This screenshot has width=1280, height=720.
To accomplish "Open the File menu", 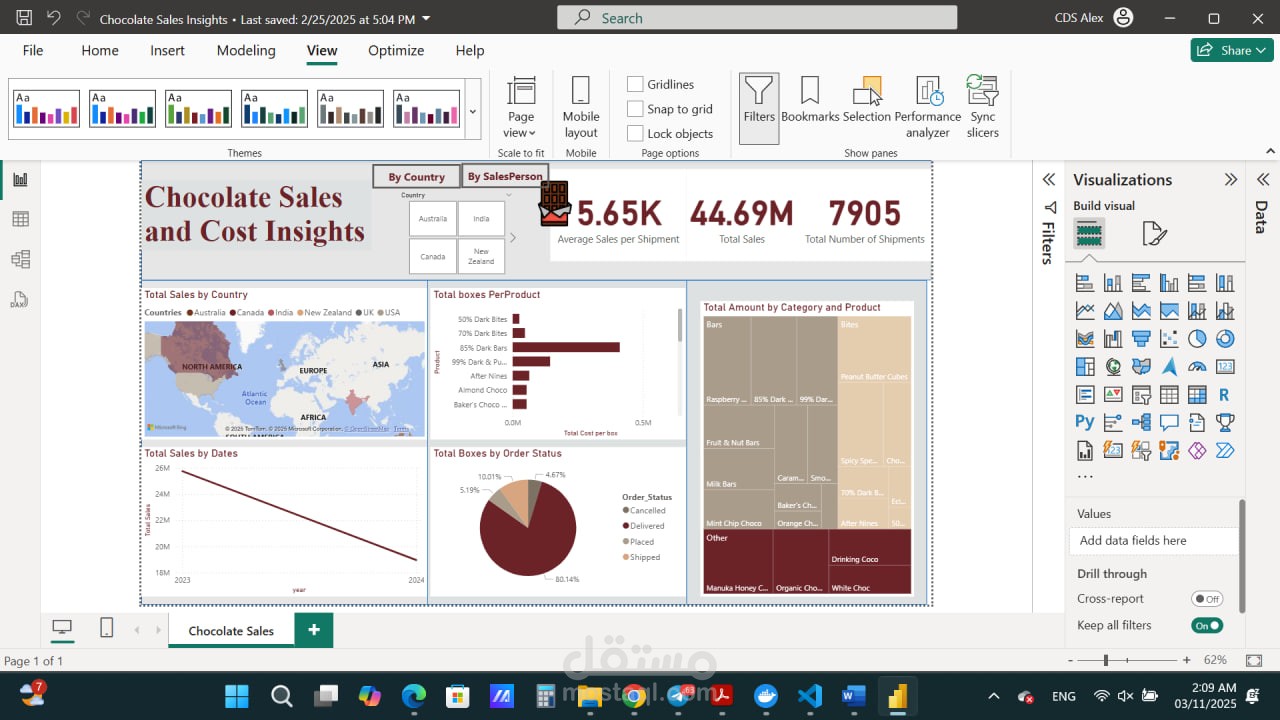I will (33, 50).
